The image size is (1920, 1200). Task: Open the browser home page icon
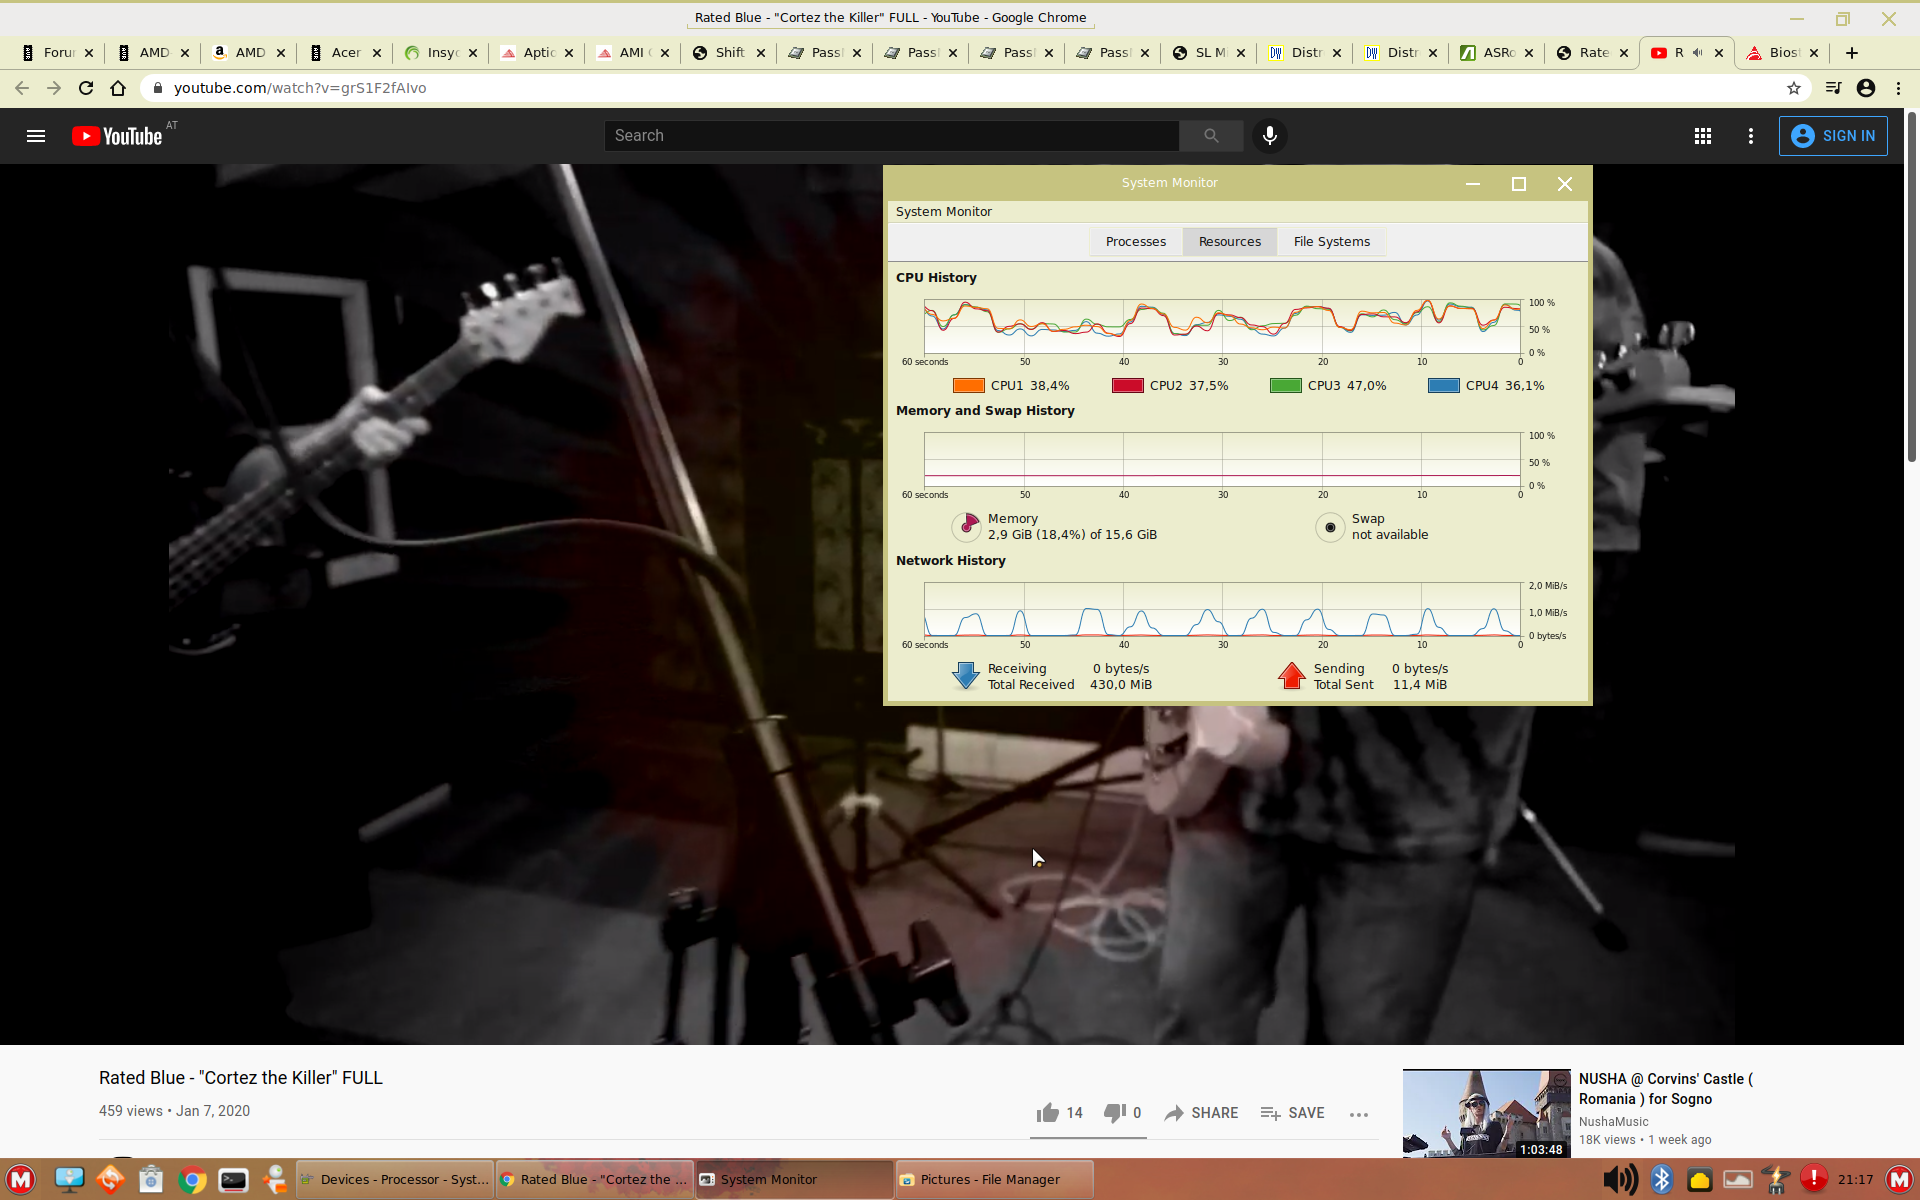click(x=118, y=88)
